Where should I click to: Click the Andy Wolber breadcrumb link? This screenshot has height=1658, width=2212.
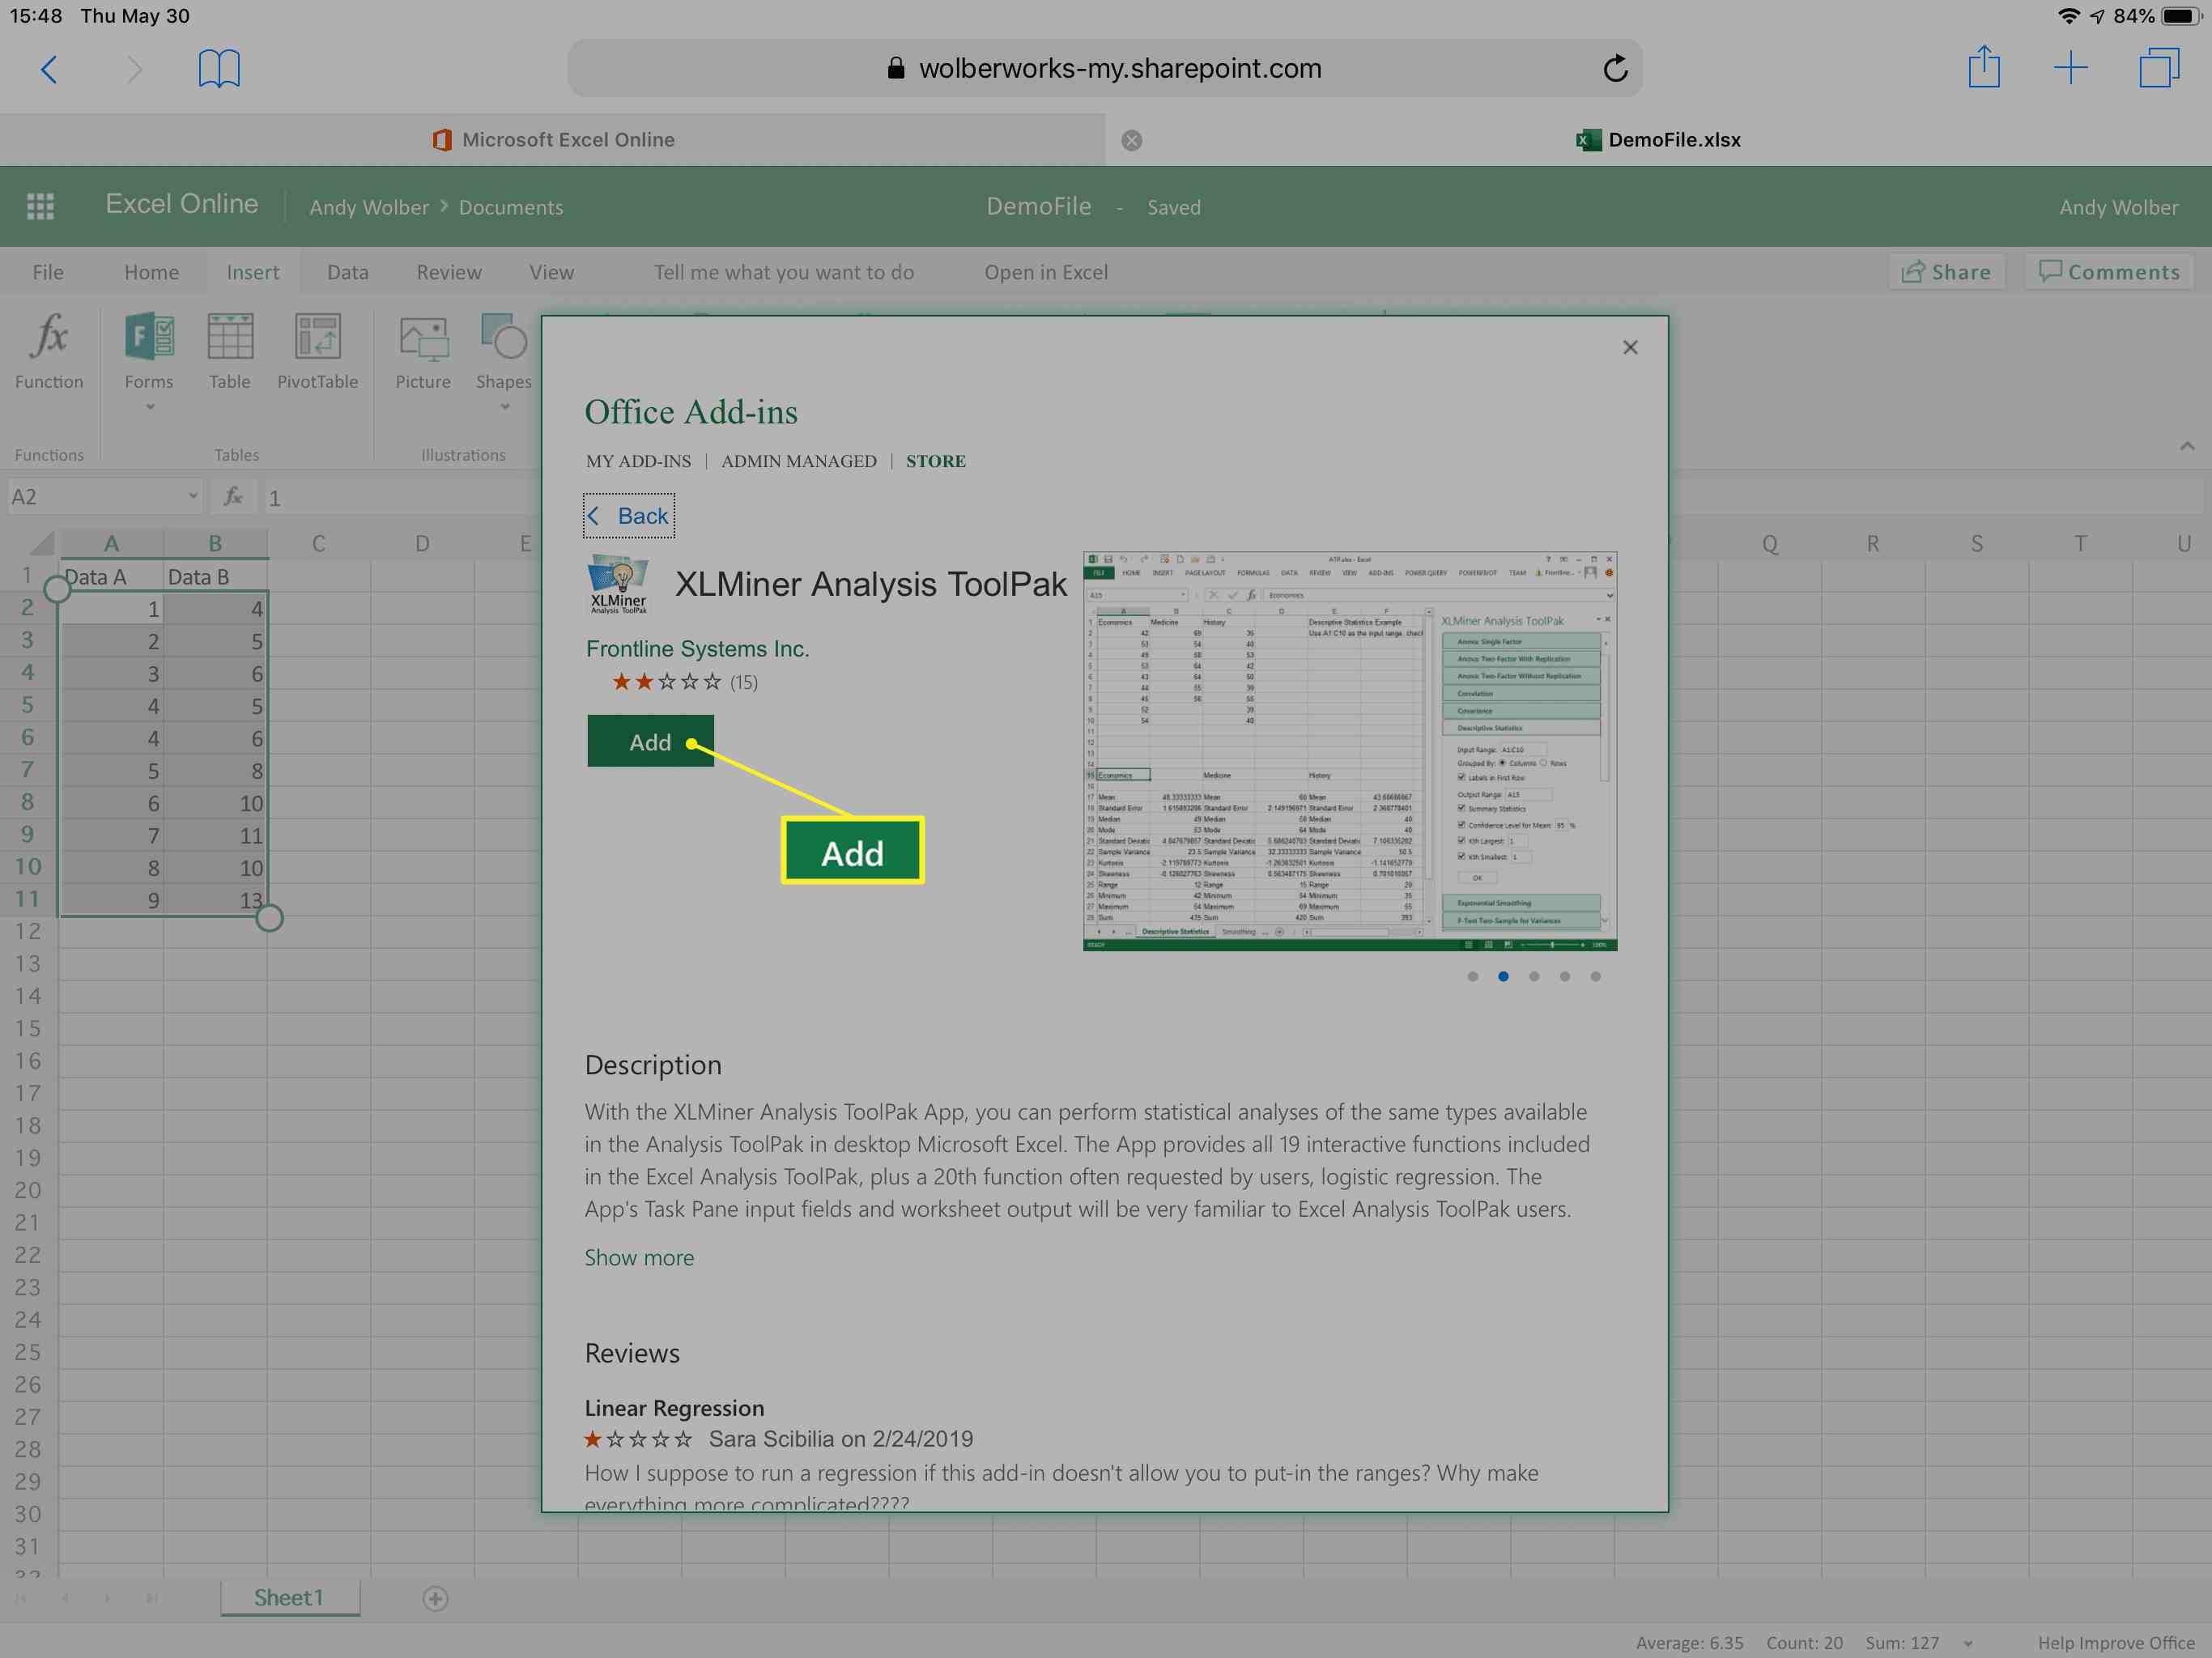369,207
